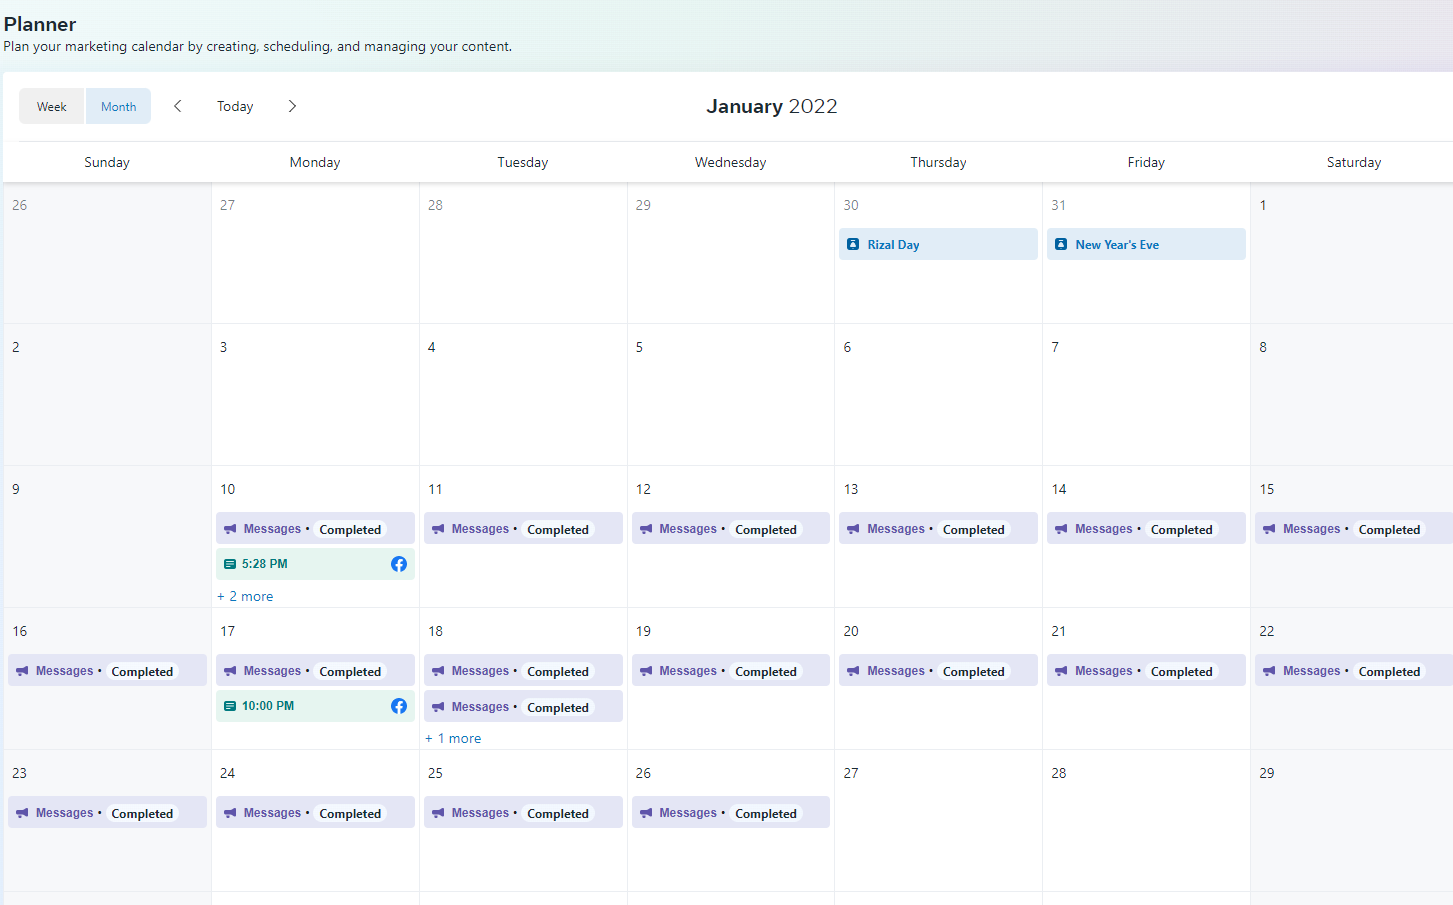Click the Saturday column header
The width and height of the screenshot is (1453, 905).
(1354, 162)
